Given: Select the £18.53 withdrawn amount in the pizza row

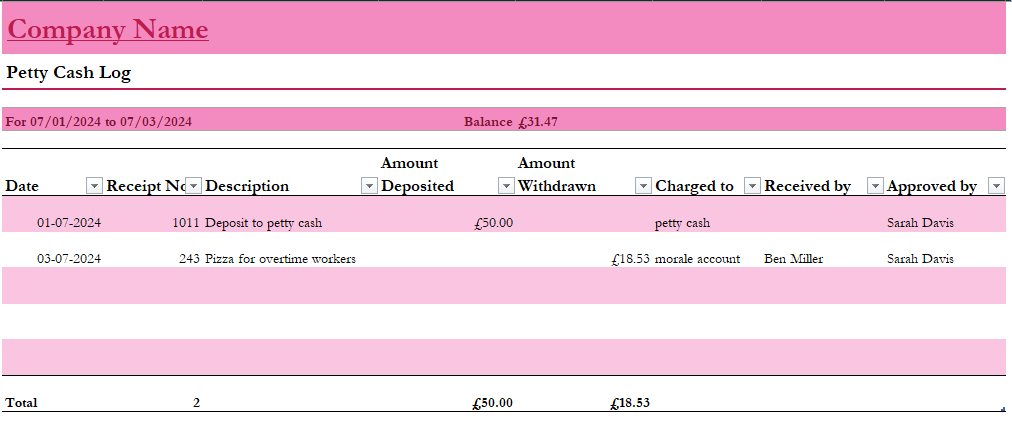Looking at the screenshot, I should [630, 259].
